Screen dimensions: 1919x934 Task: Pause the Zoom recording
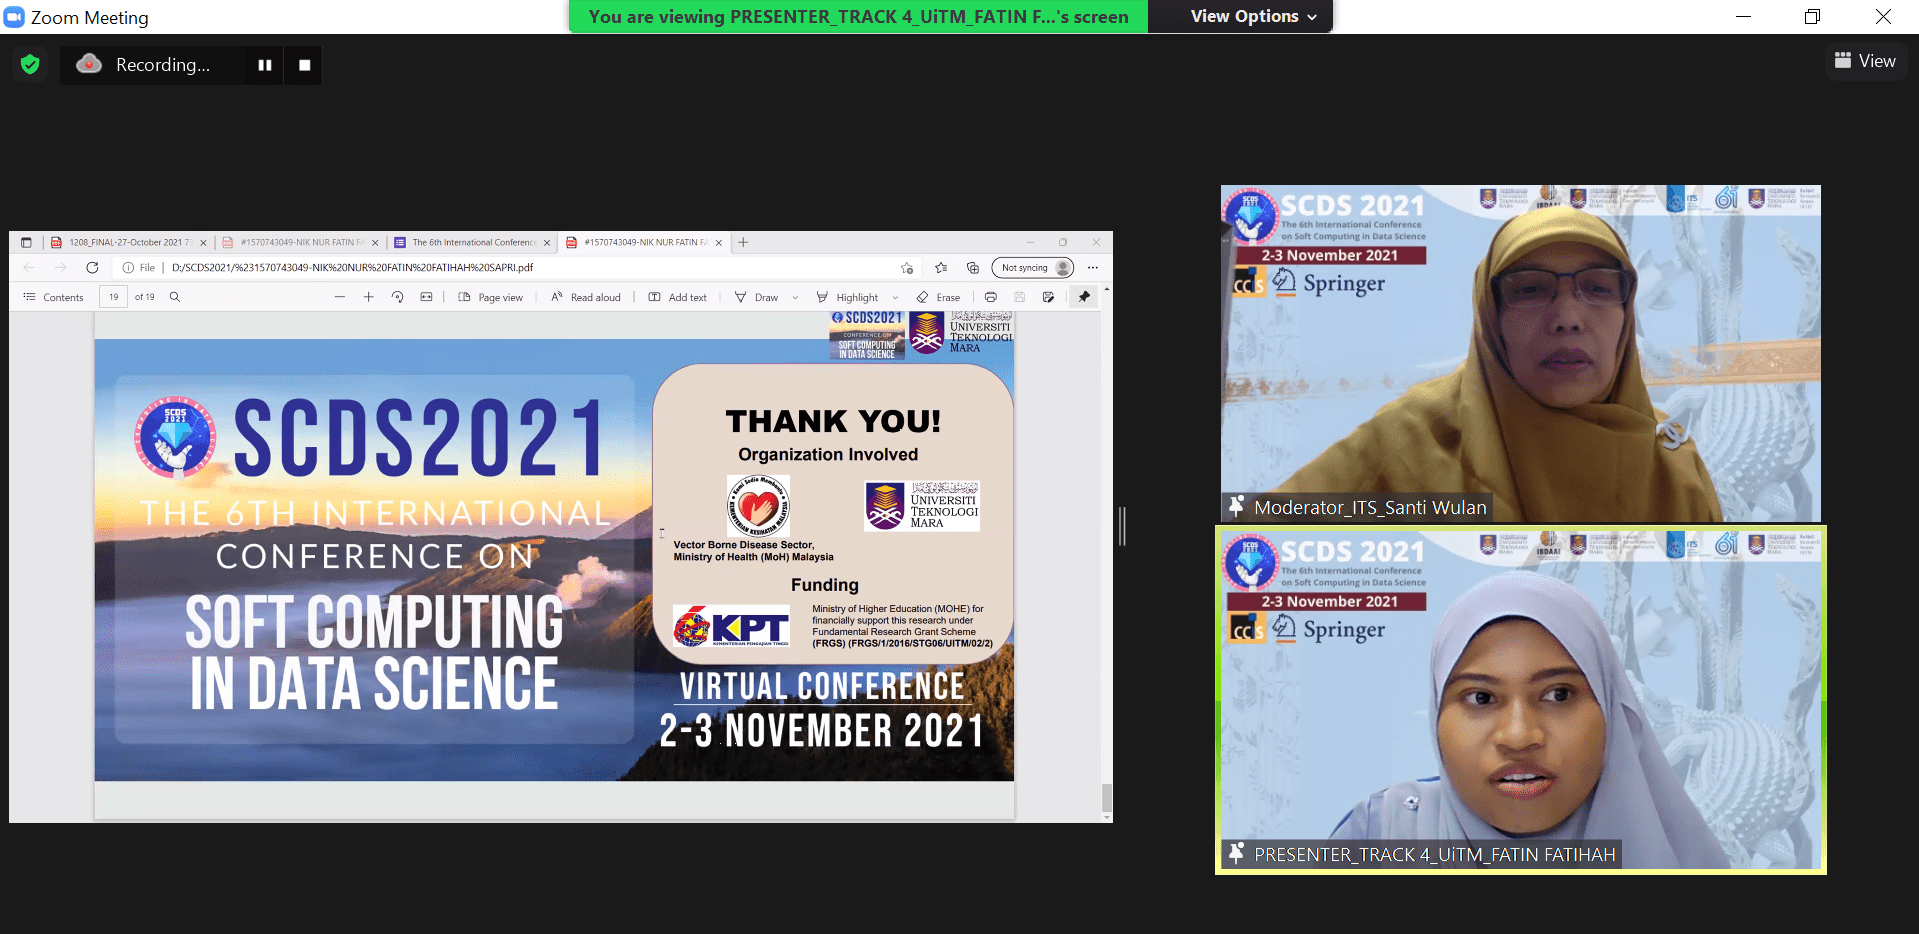pos(265,65)
